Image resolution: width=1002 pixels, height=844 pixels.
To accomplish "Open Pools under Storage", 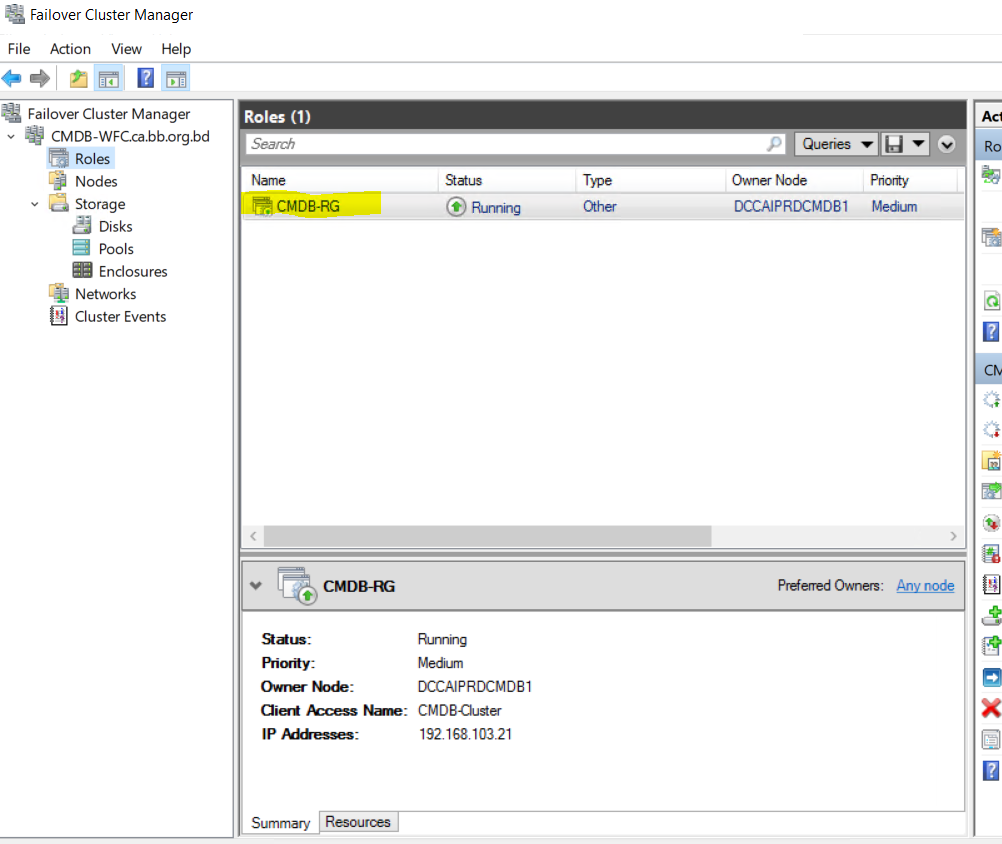I will [116, 249].
